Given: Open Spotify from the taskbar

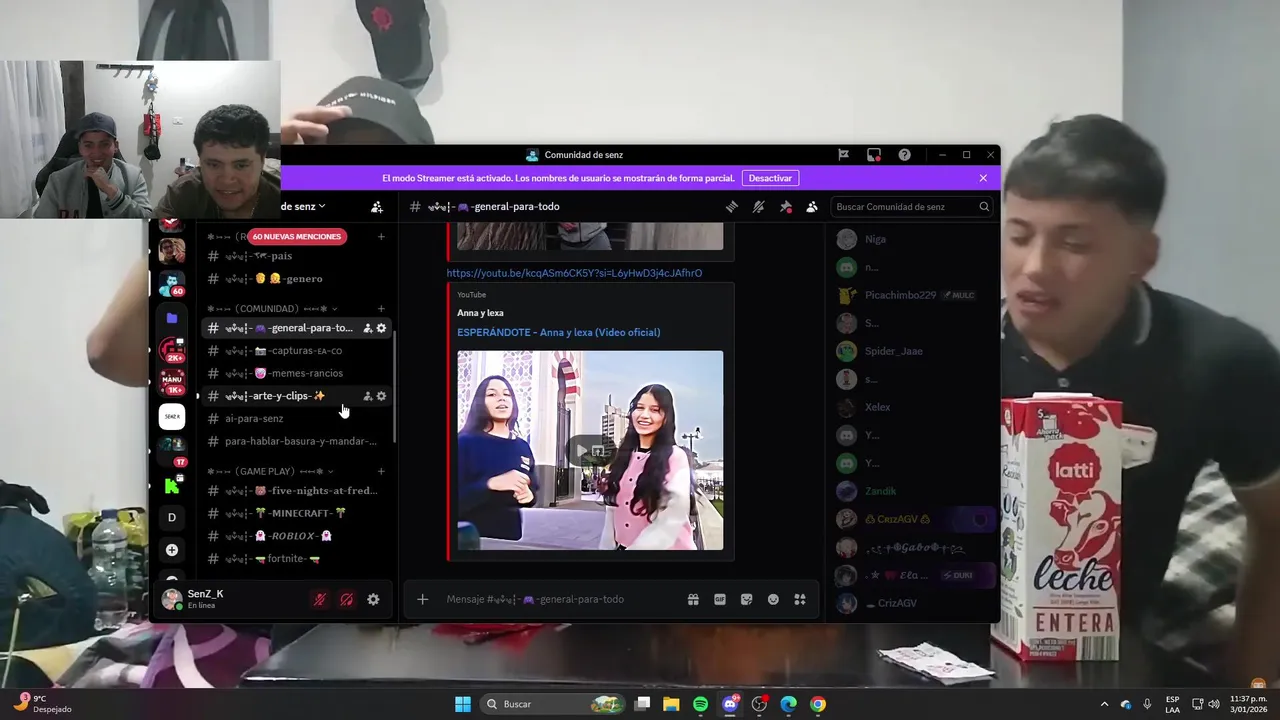Looking at the screenshot, I should tap(700, 704).
